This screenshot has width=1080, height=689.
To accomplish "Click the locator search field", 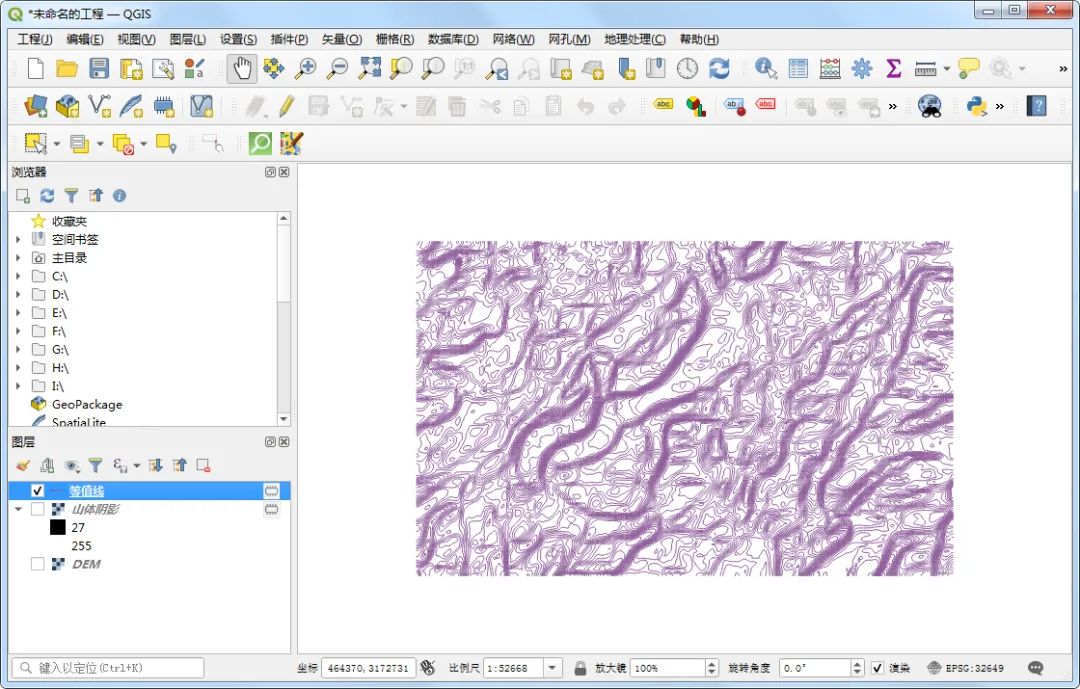I will point(107,668).
